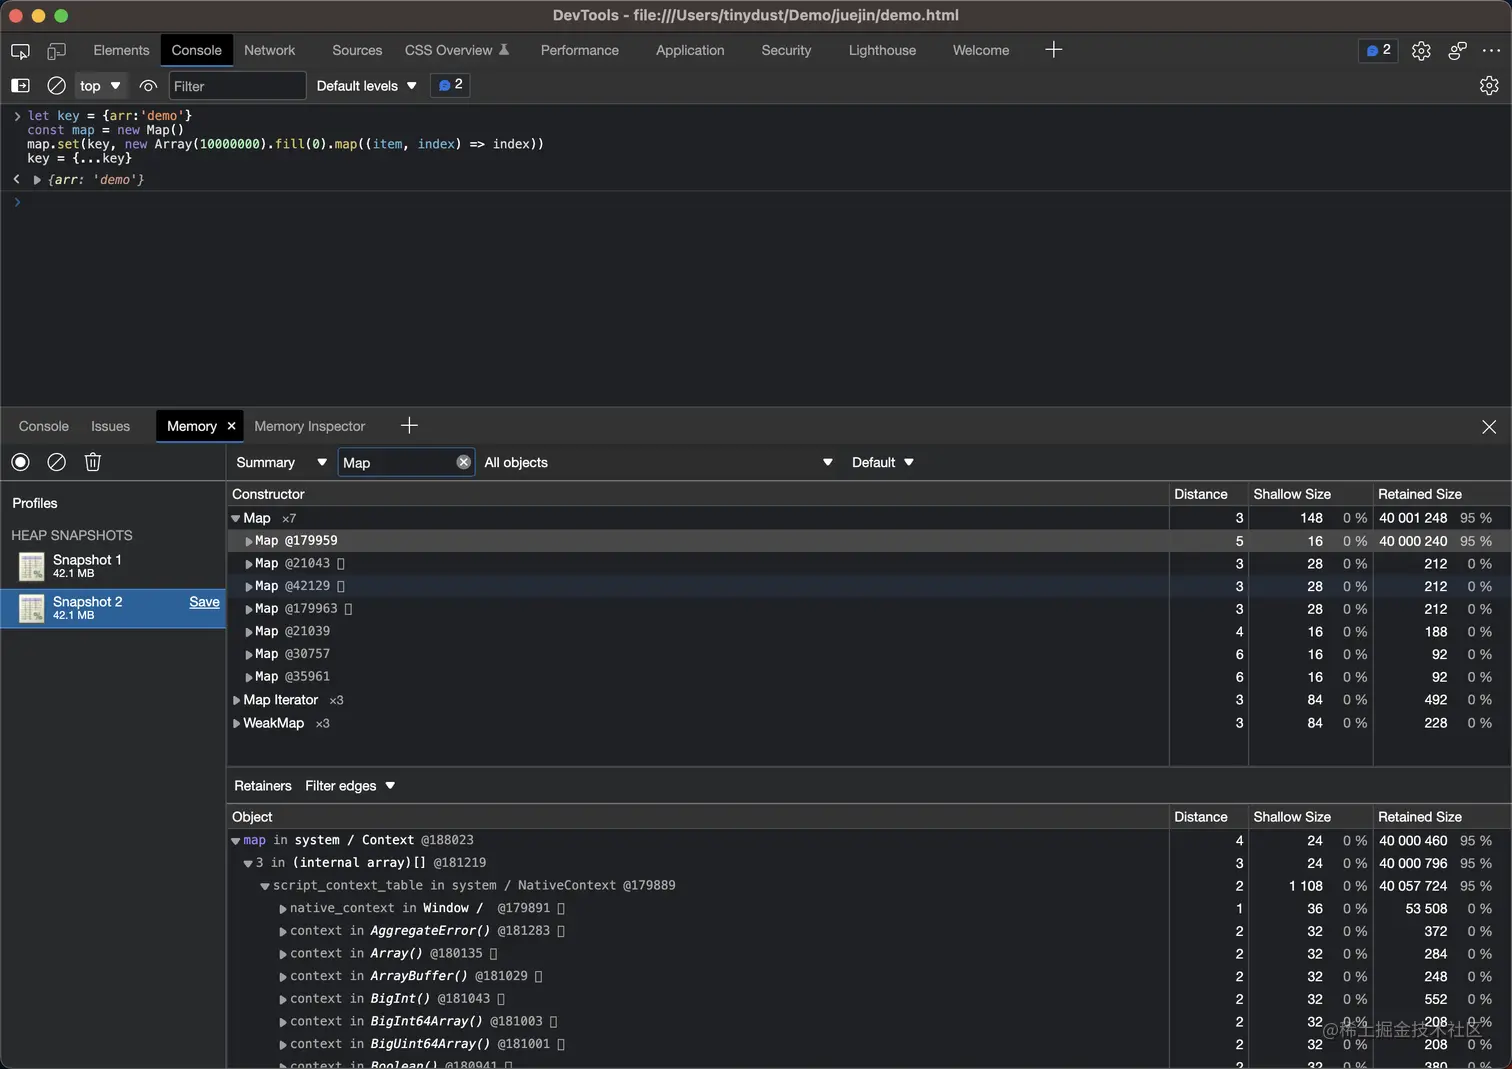Open the Network panel
The image size is (1512, 1069).
point(270,50)
